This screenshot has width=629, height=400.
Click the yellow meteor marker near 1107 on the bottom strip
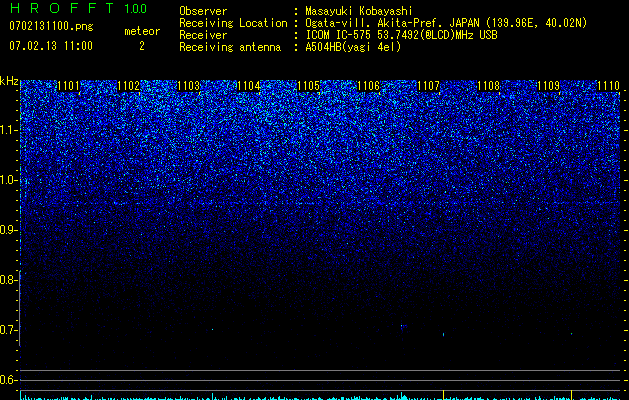click(443, 394)
